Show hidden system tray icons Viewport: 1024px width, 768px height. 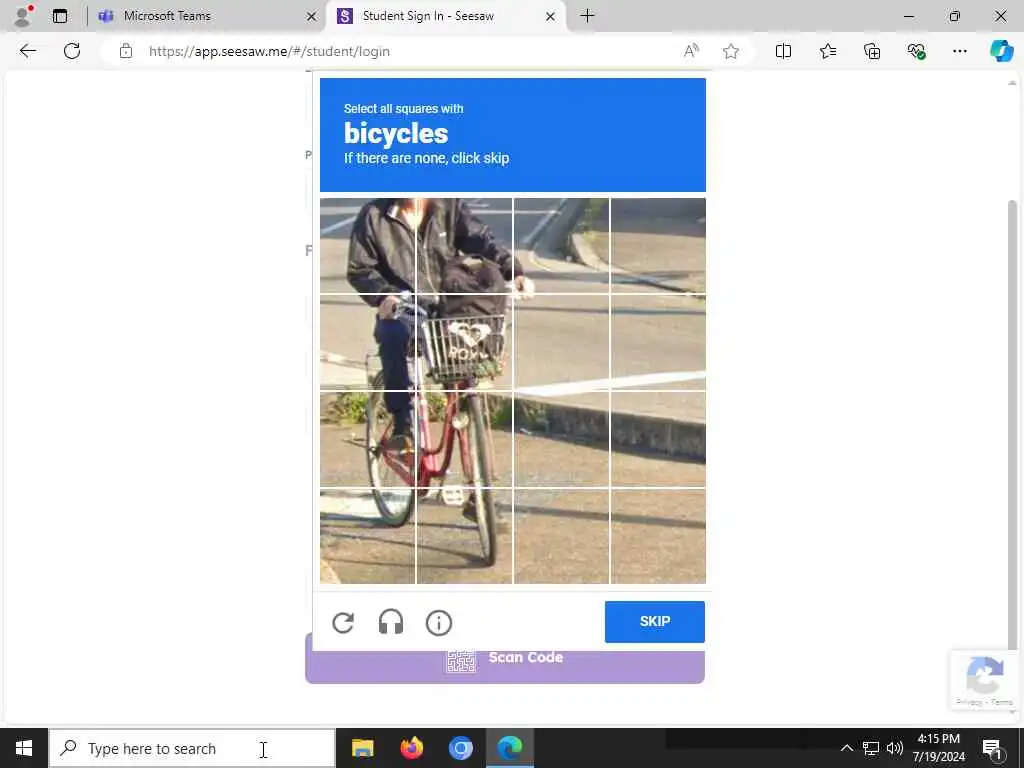846,748
